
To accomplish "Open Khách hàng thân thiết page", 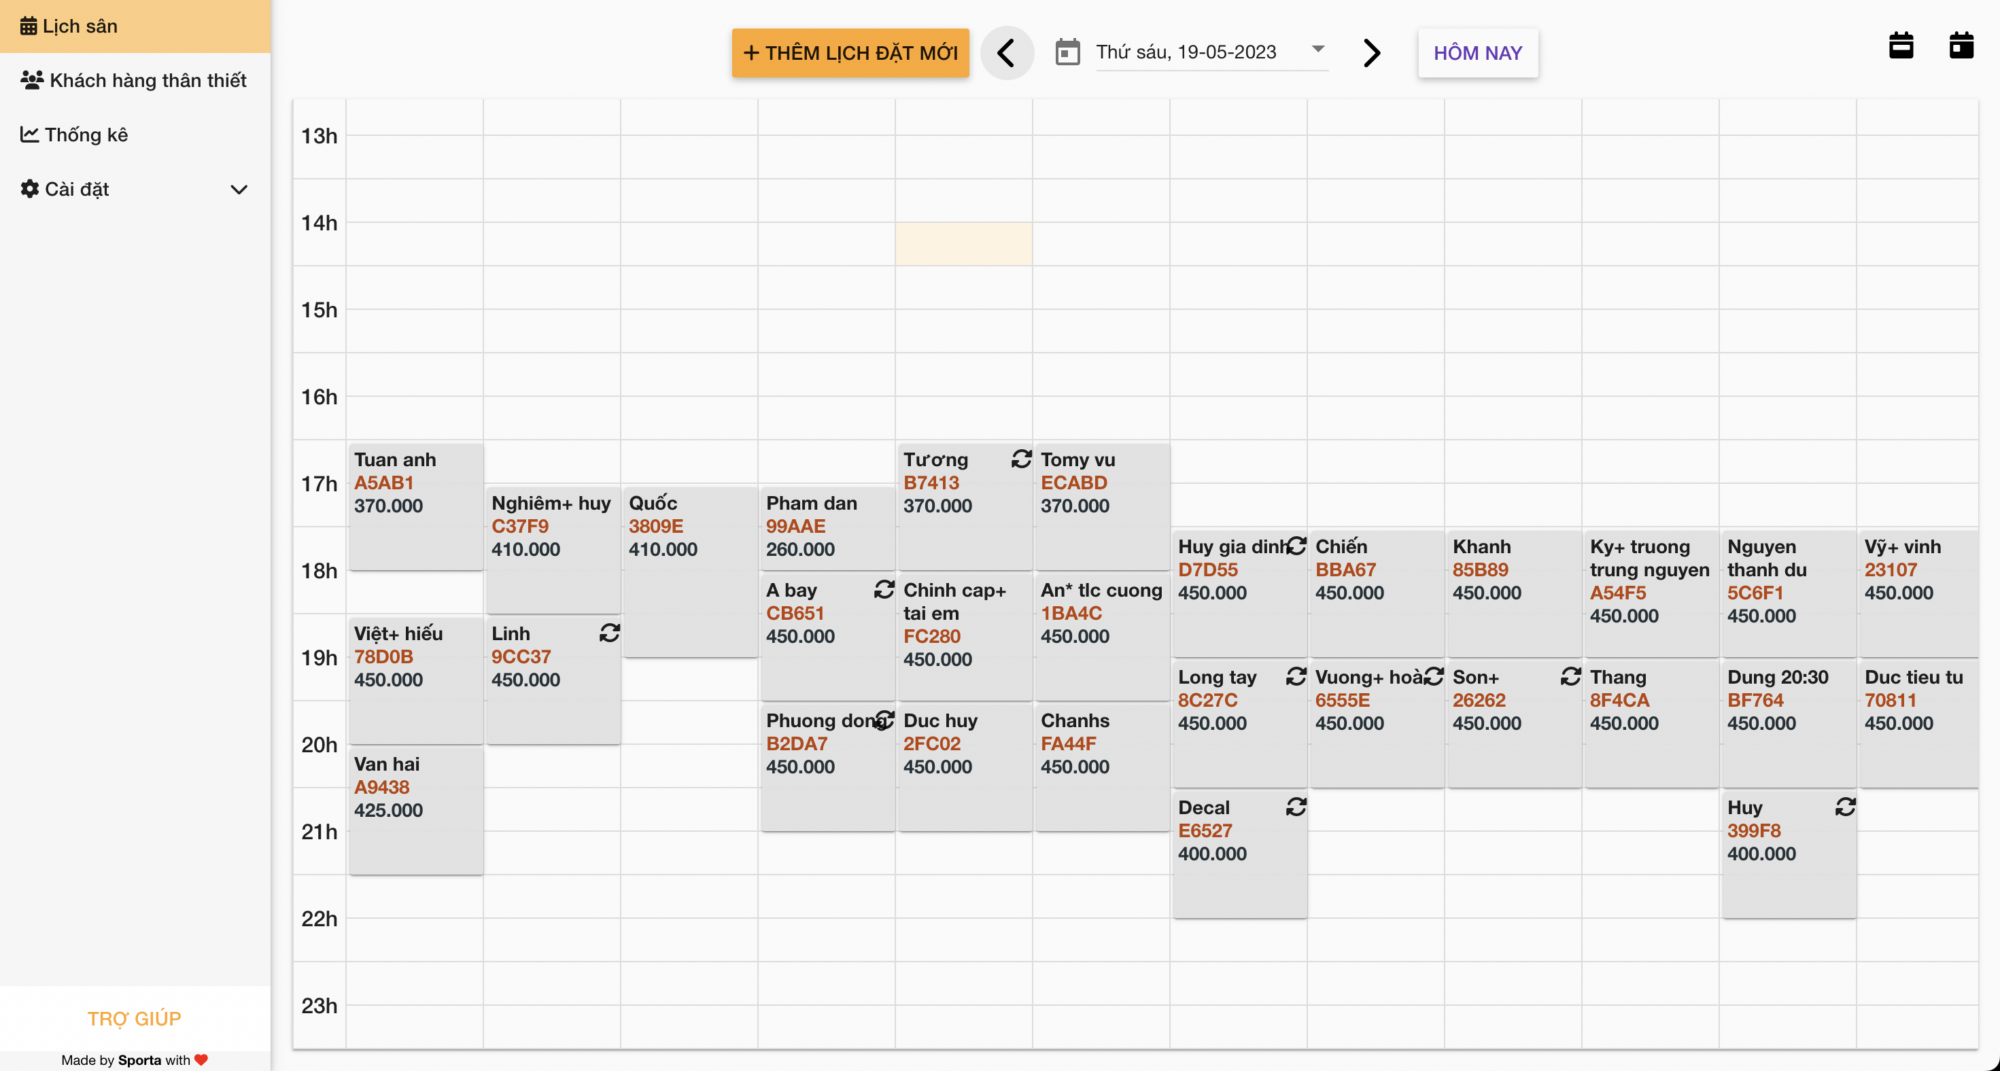I will 135,80.
